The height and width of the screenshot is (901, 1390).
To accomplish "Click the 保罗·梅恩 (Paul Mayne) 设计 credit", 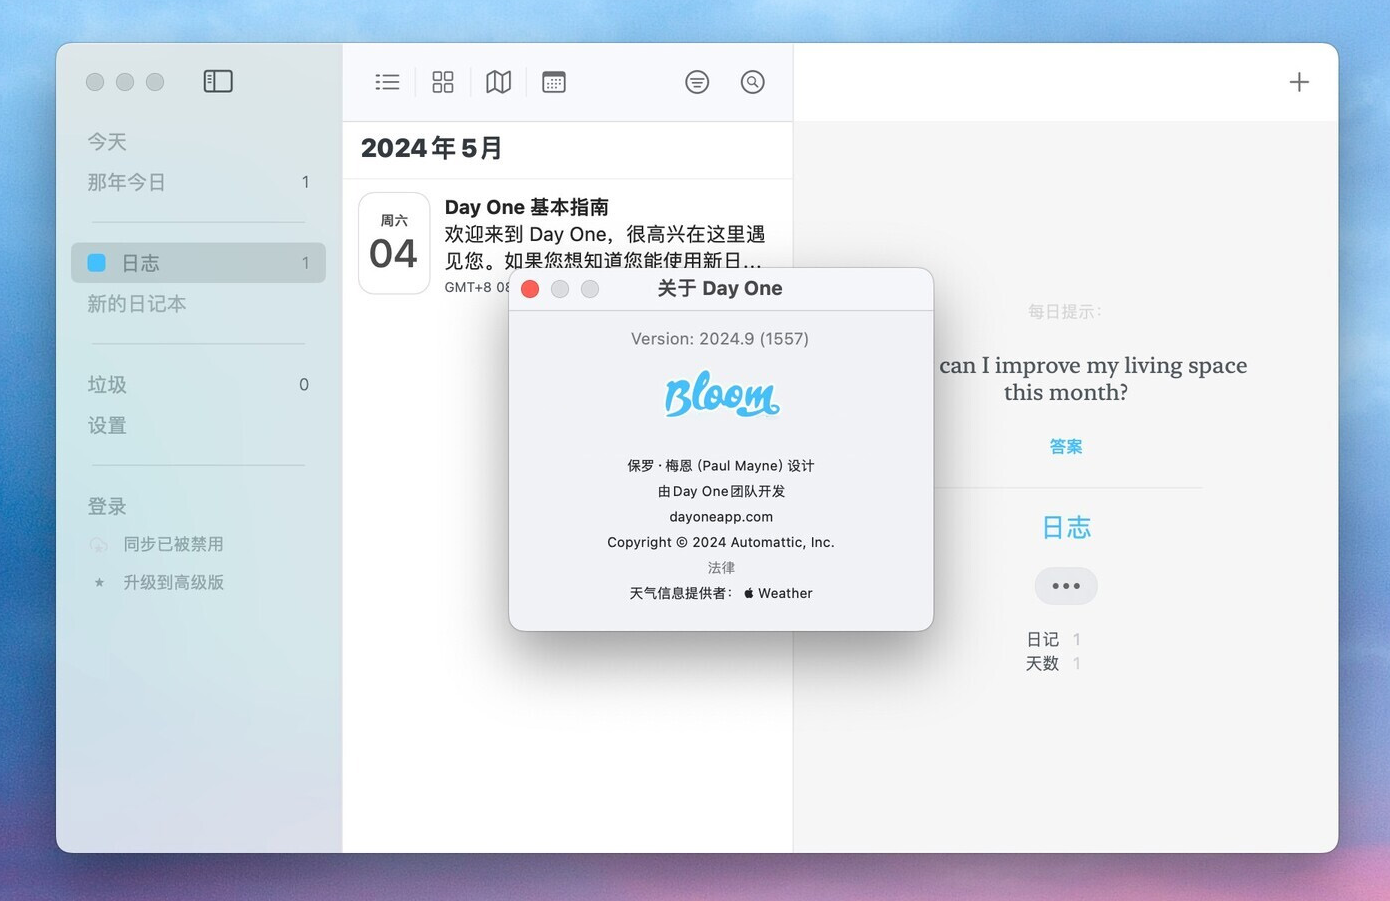I will pyautogui.click(x=721, y=466).
